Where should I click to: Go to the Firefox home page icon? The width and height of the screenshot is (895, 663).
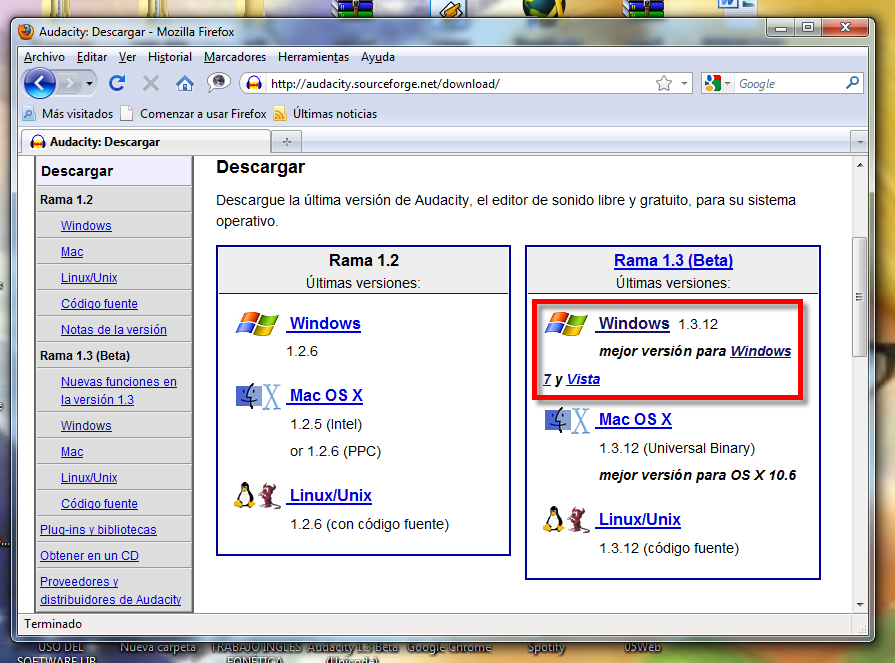pos(184,84)
